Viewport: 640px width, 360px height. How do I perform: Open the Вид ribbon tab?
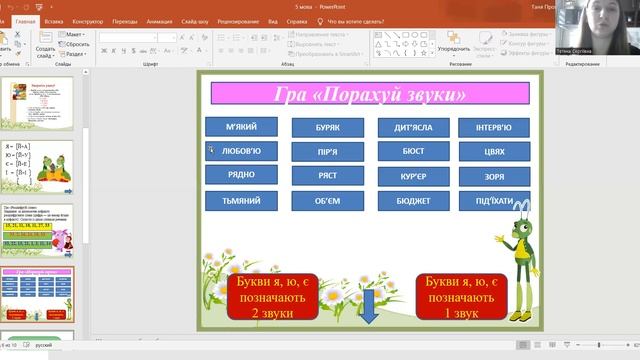coord(273,22)
